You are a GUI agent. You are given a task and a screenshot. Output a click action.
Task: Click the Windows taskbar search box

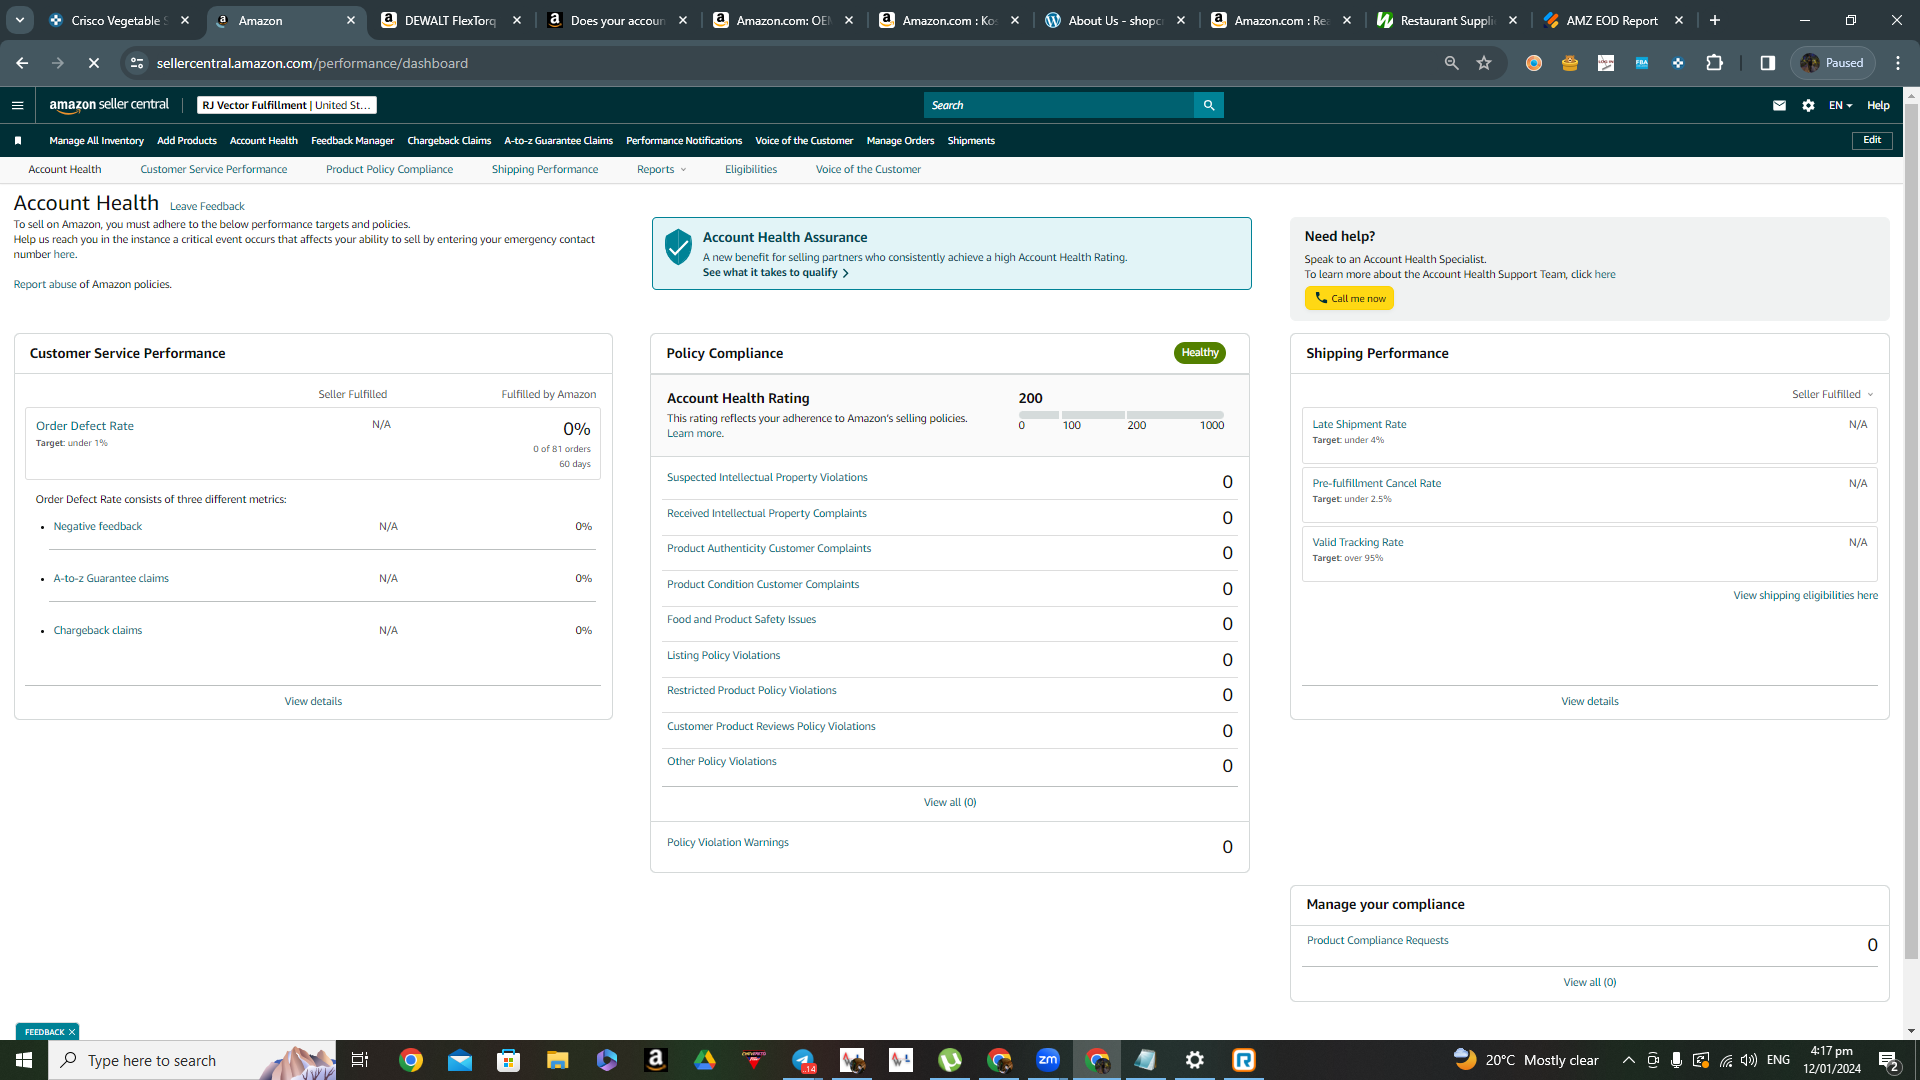coord(192,1060)
